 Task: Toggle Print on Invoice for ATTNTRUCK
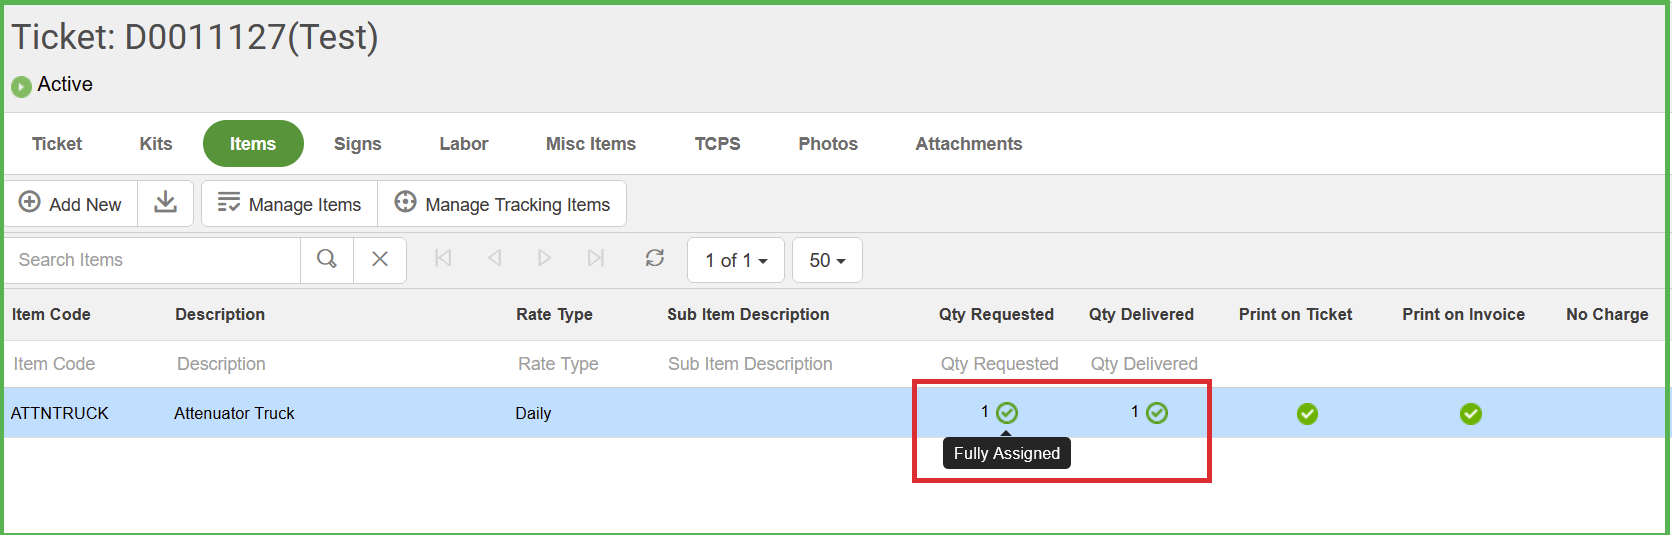pos(1470,414)
